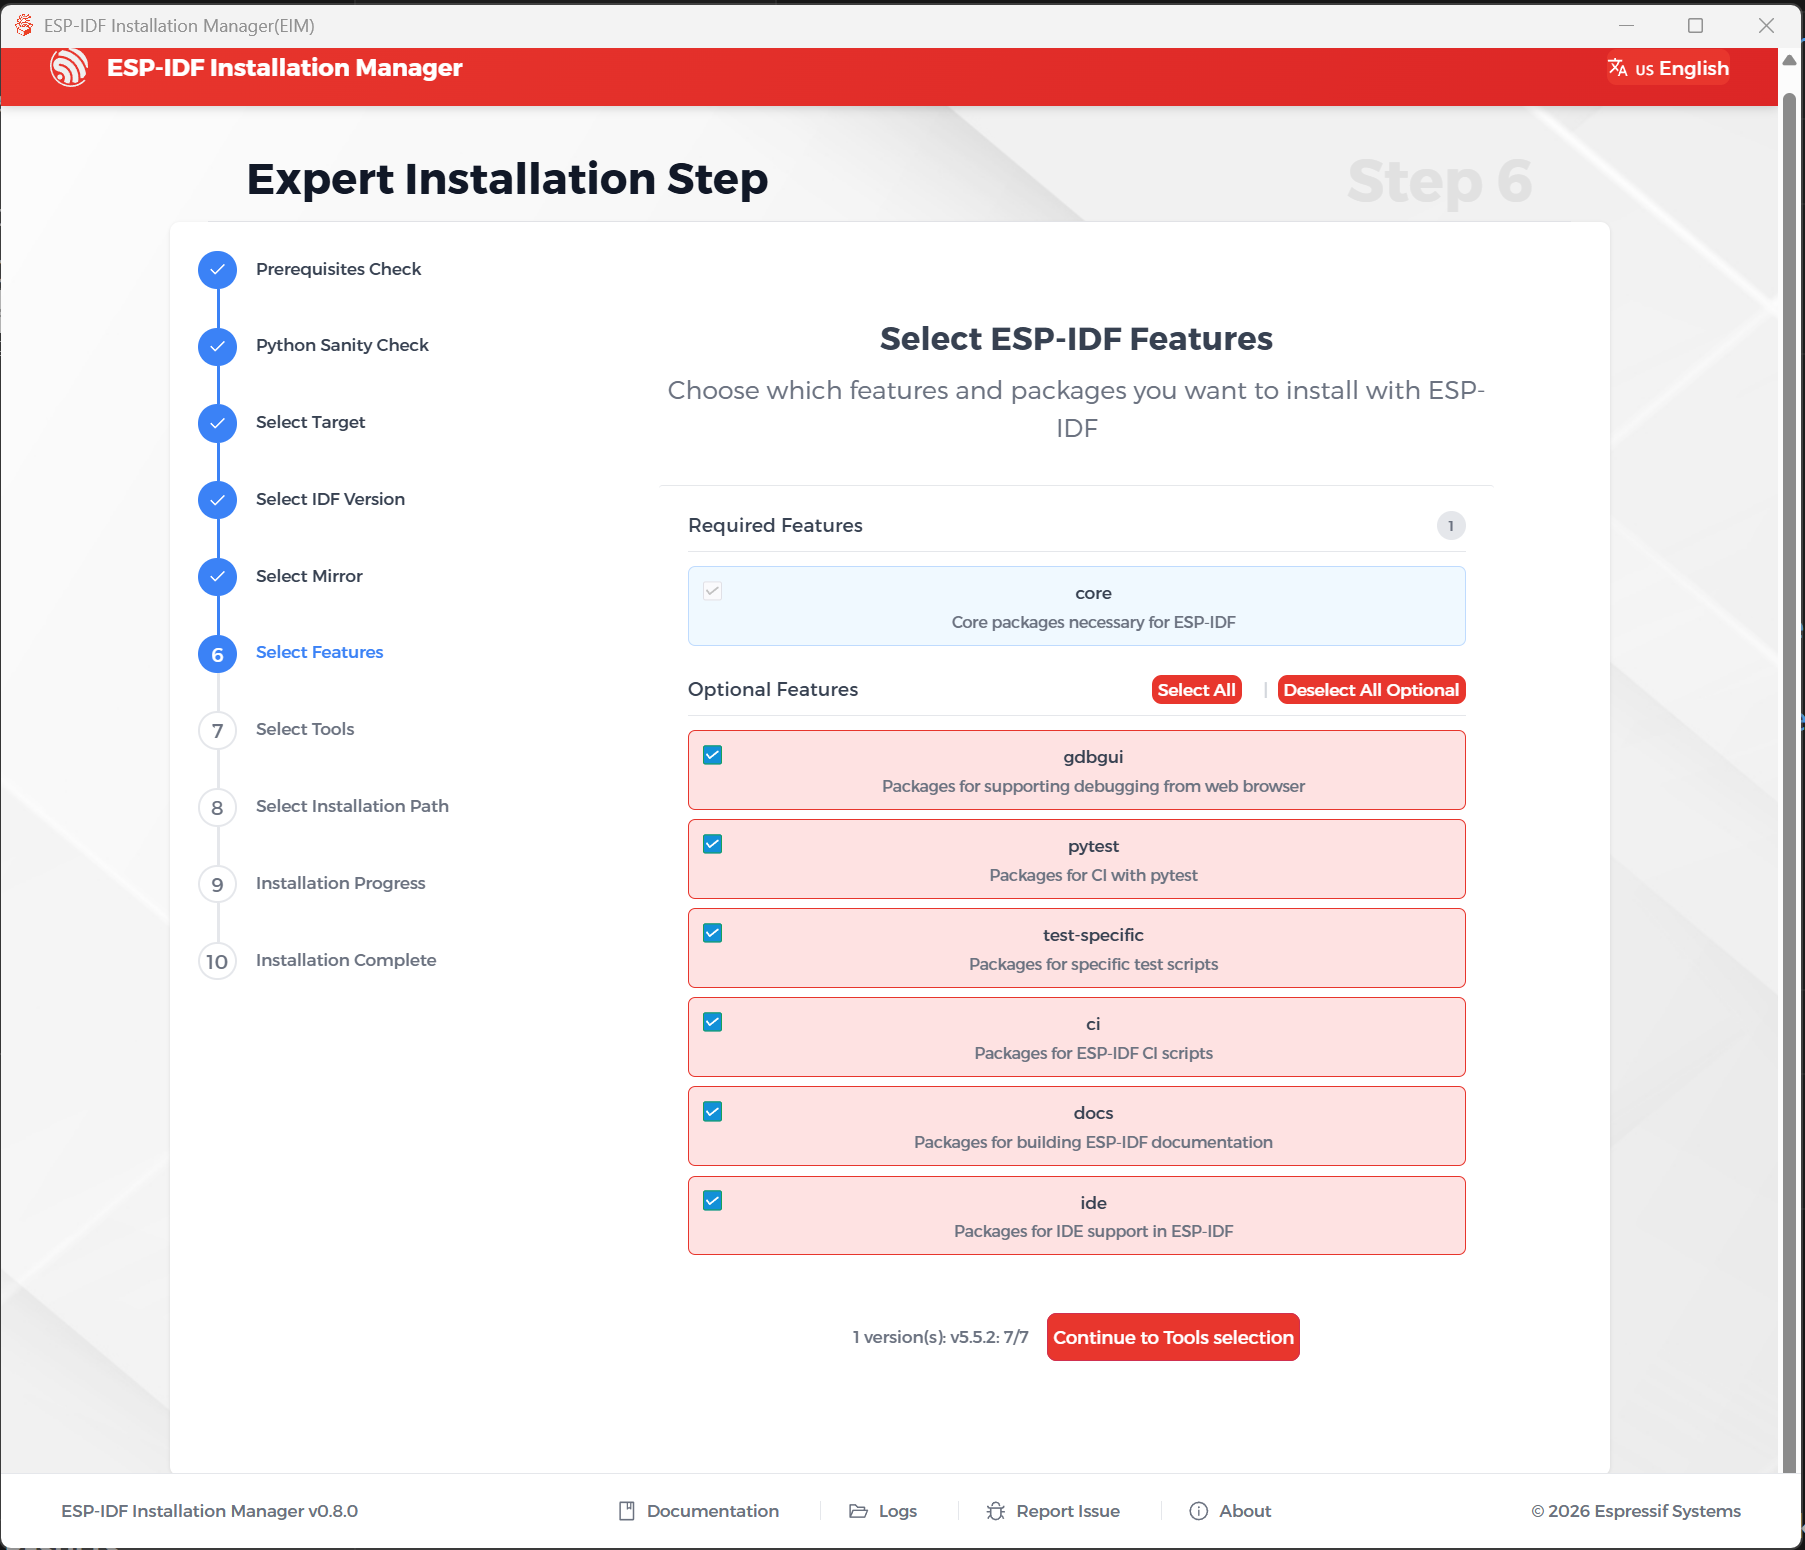The width and height of the screenshot is (1805, 1550).
Task: Click the ESP-IDF Installation Manager v0.8.0 text
Action: pyautogui.click(x=209, y=1511)
